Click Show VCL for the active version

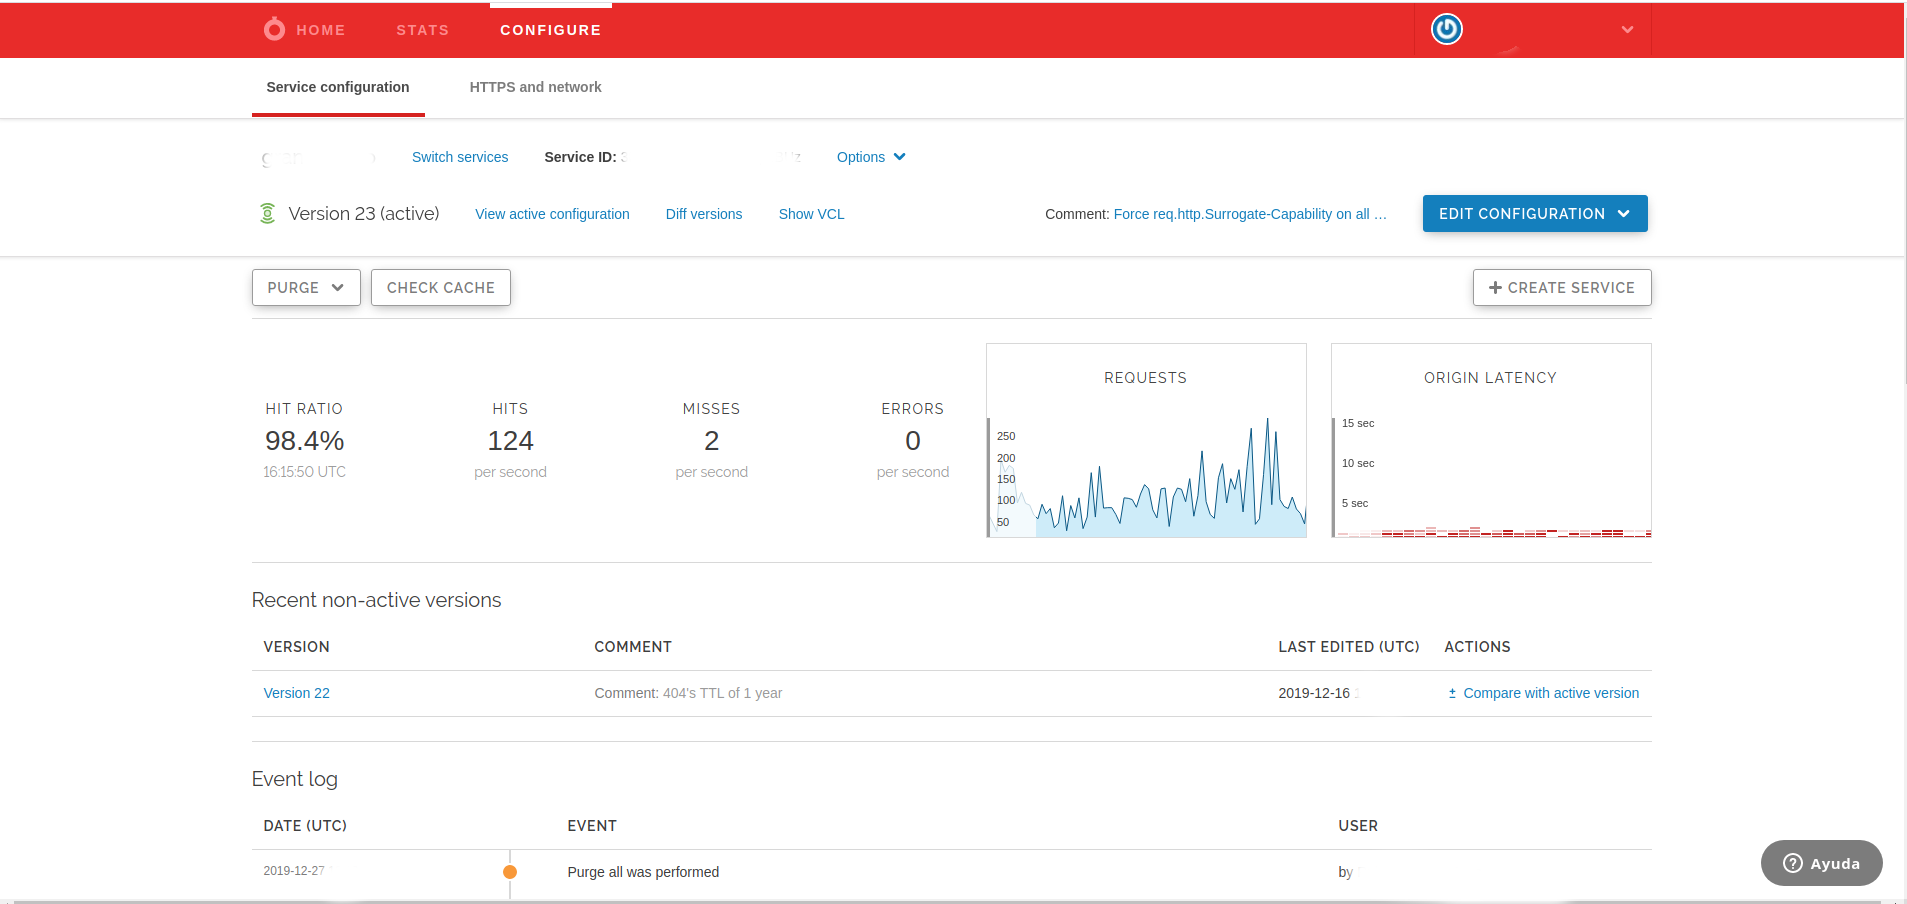pos(810,213)
